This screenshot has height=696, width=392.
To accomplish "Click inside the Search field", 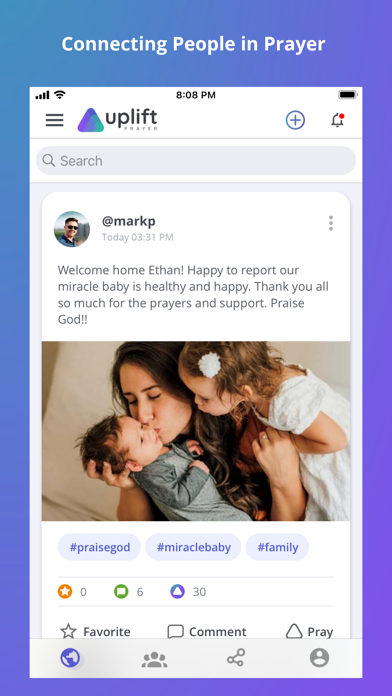I will tap(196, 161).
